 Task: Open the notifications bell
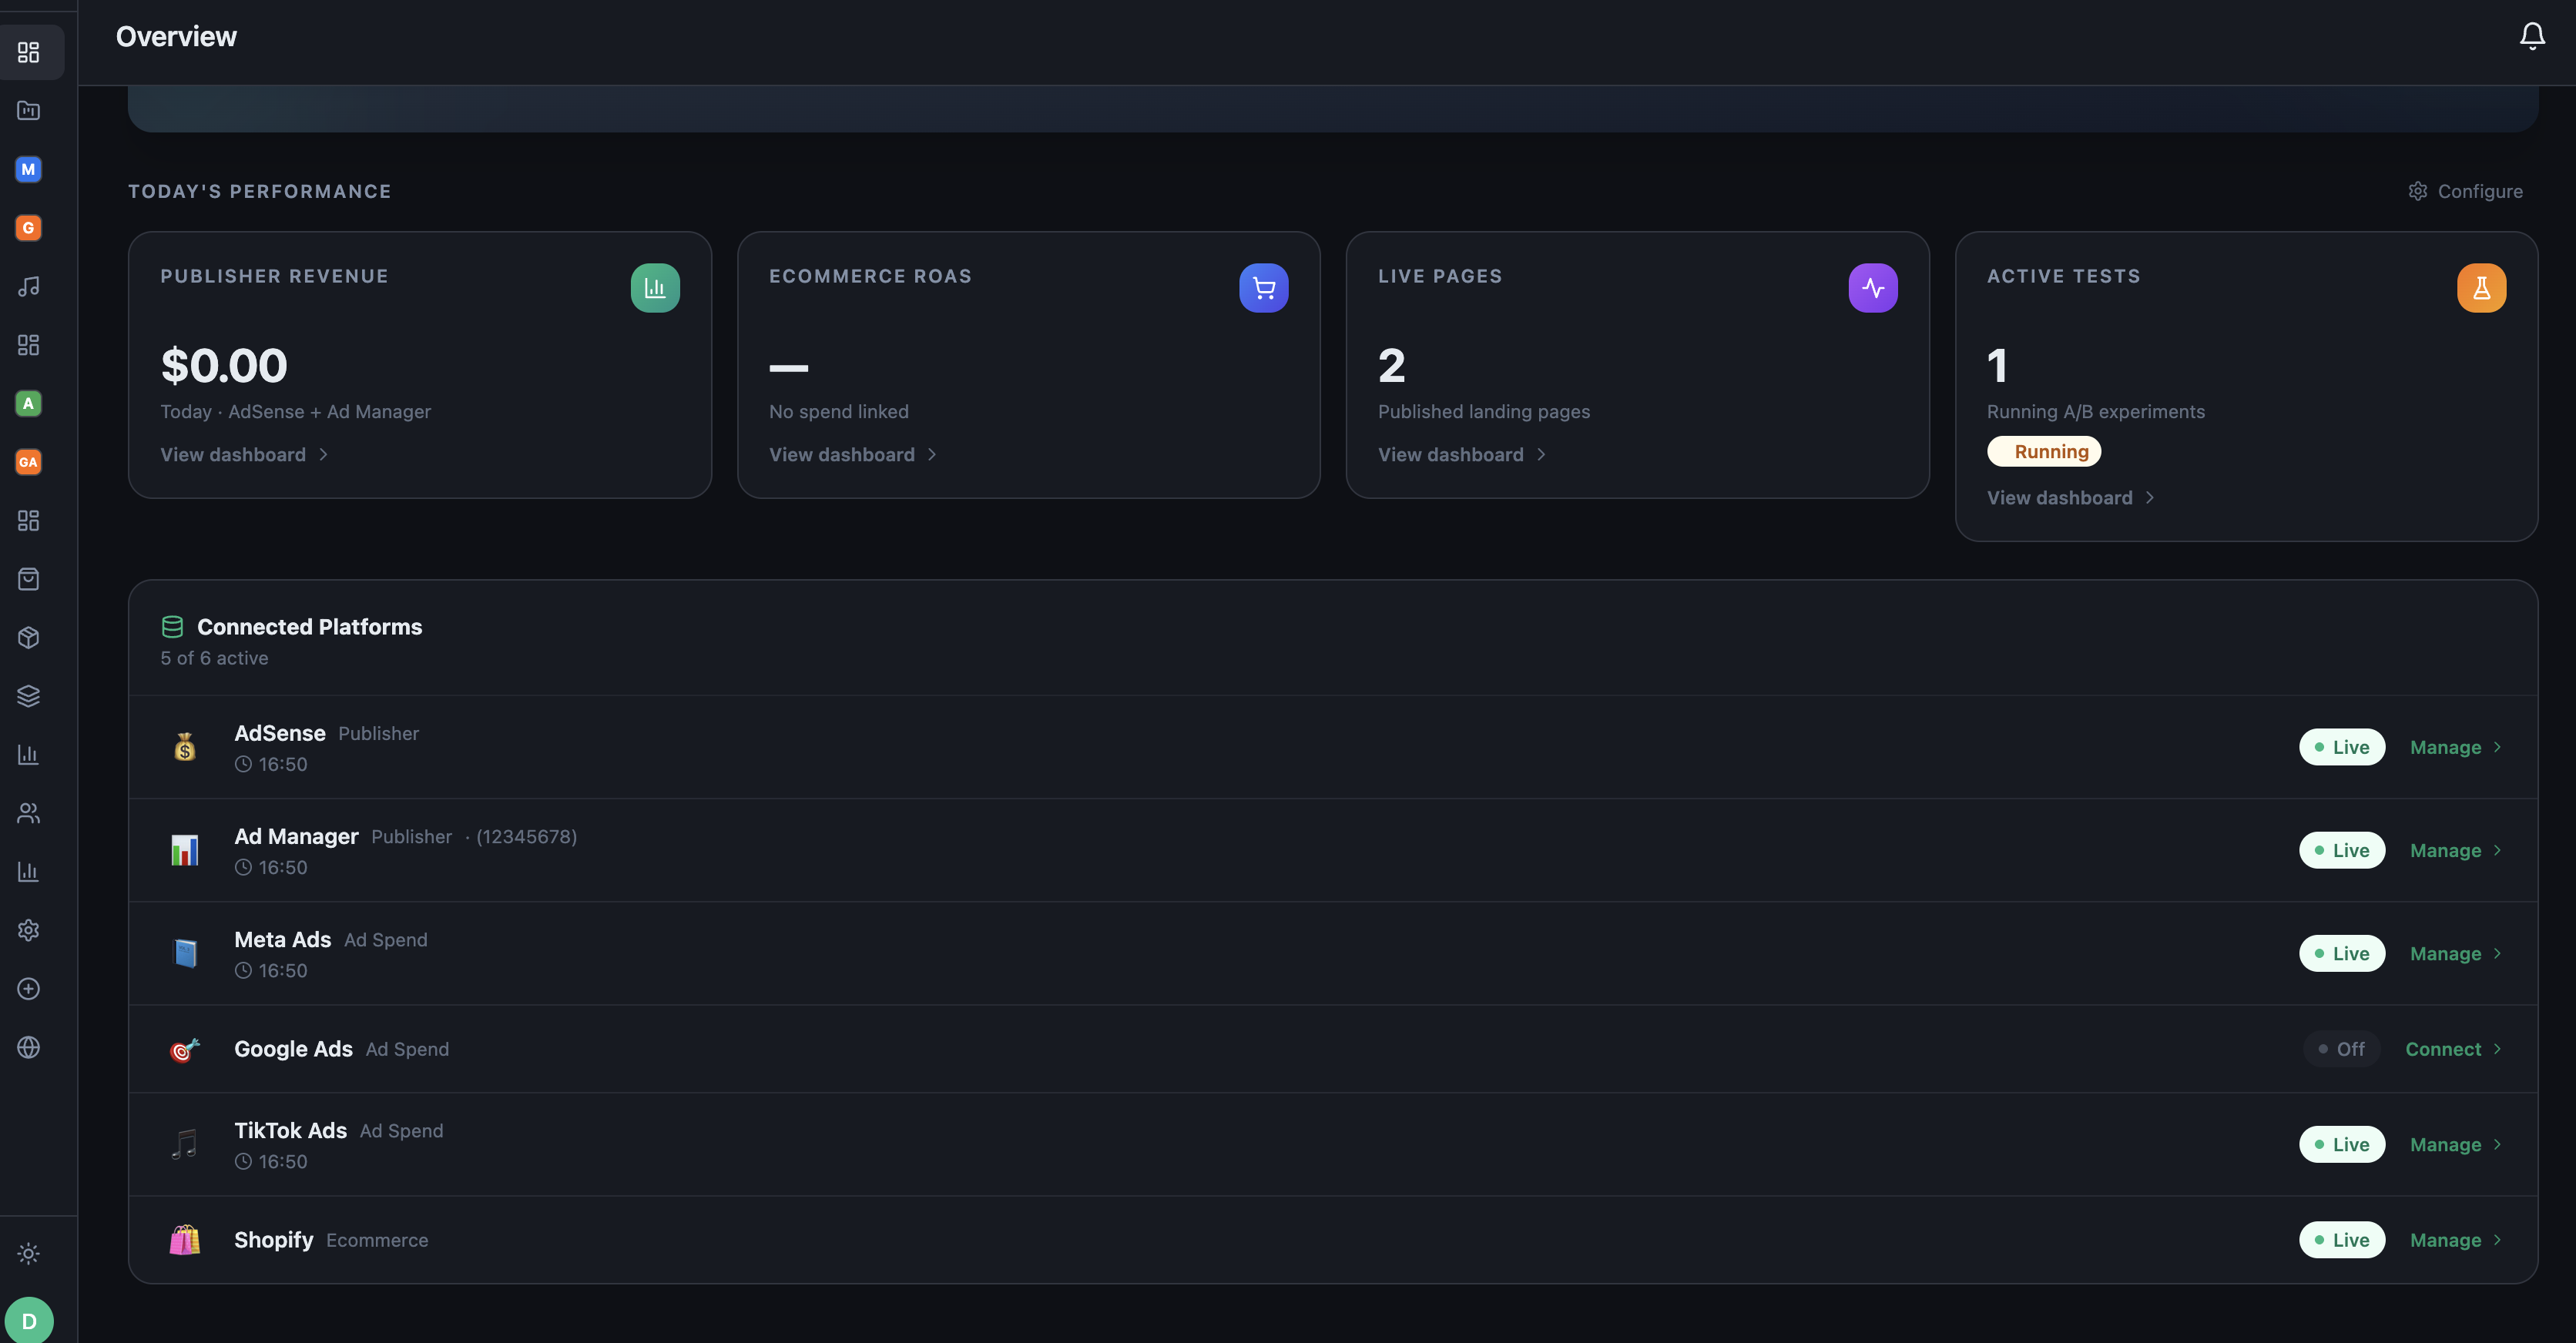(x=2531, y=36)
